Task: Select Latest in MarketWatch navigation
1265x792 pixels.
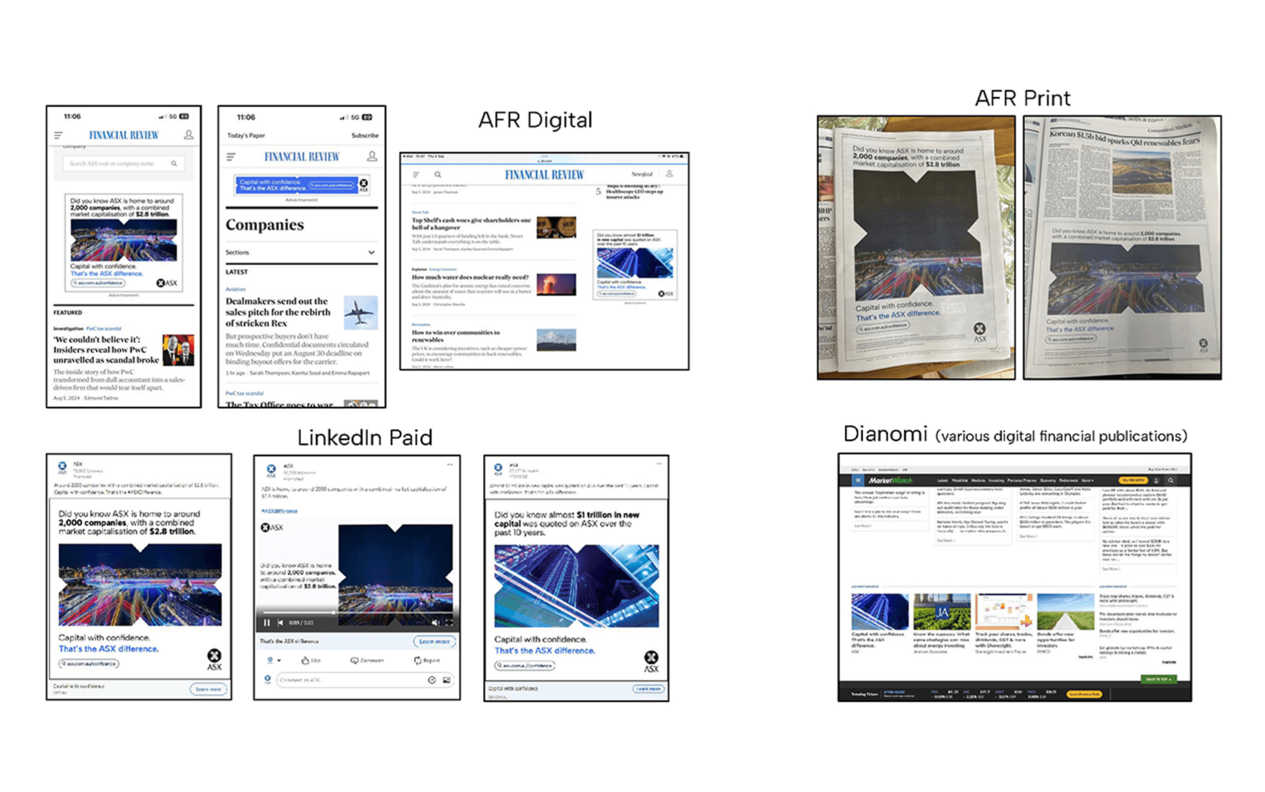Action: 942,480
